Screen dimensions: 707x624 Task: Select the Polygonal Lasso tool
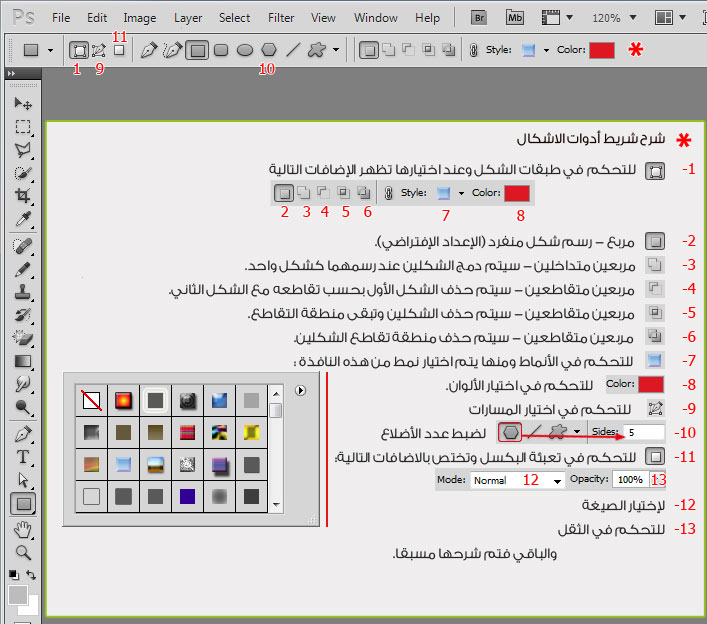23,150
